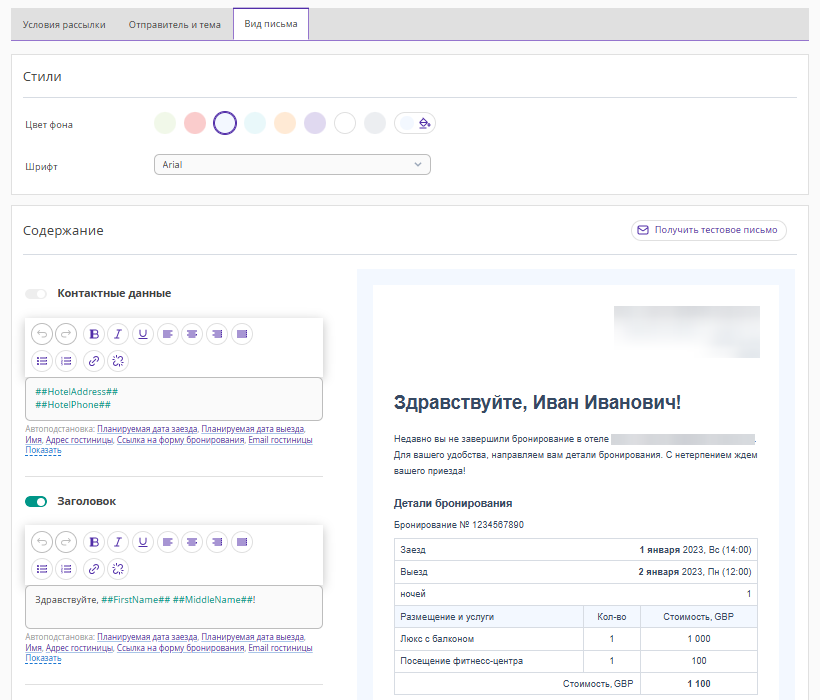Select the pink background color swatch
Screen dimensions: 820x700
click(195, 123)
